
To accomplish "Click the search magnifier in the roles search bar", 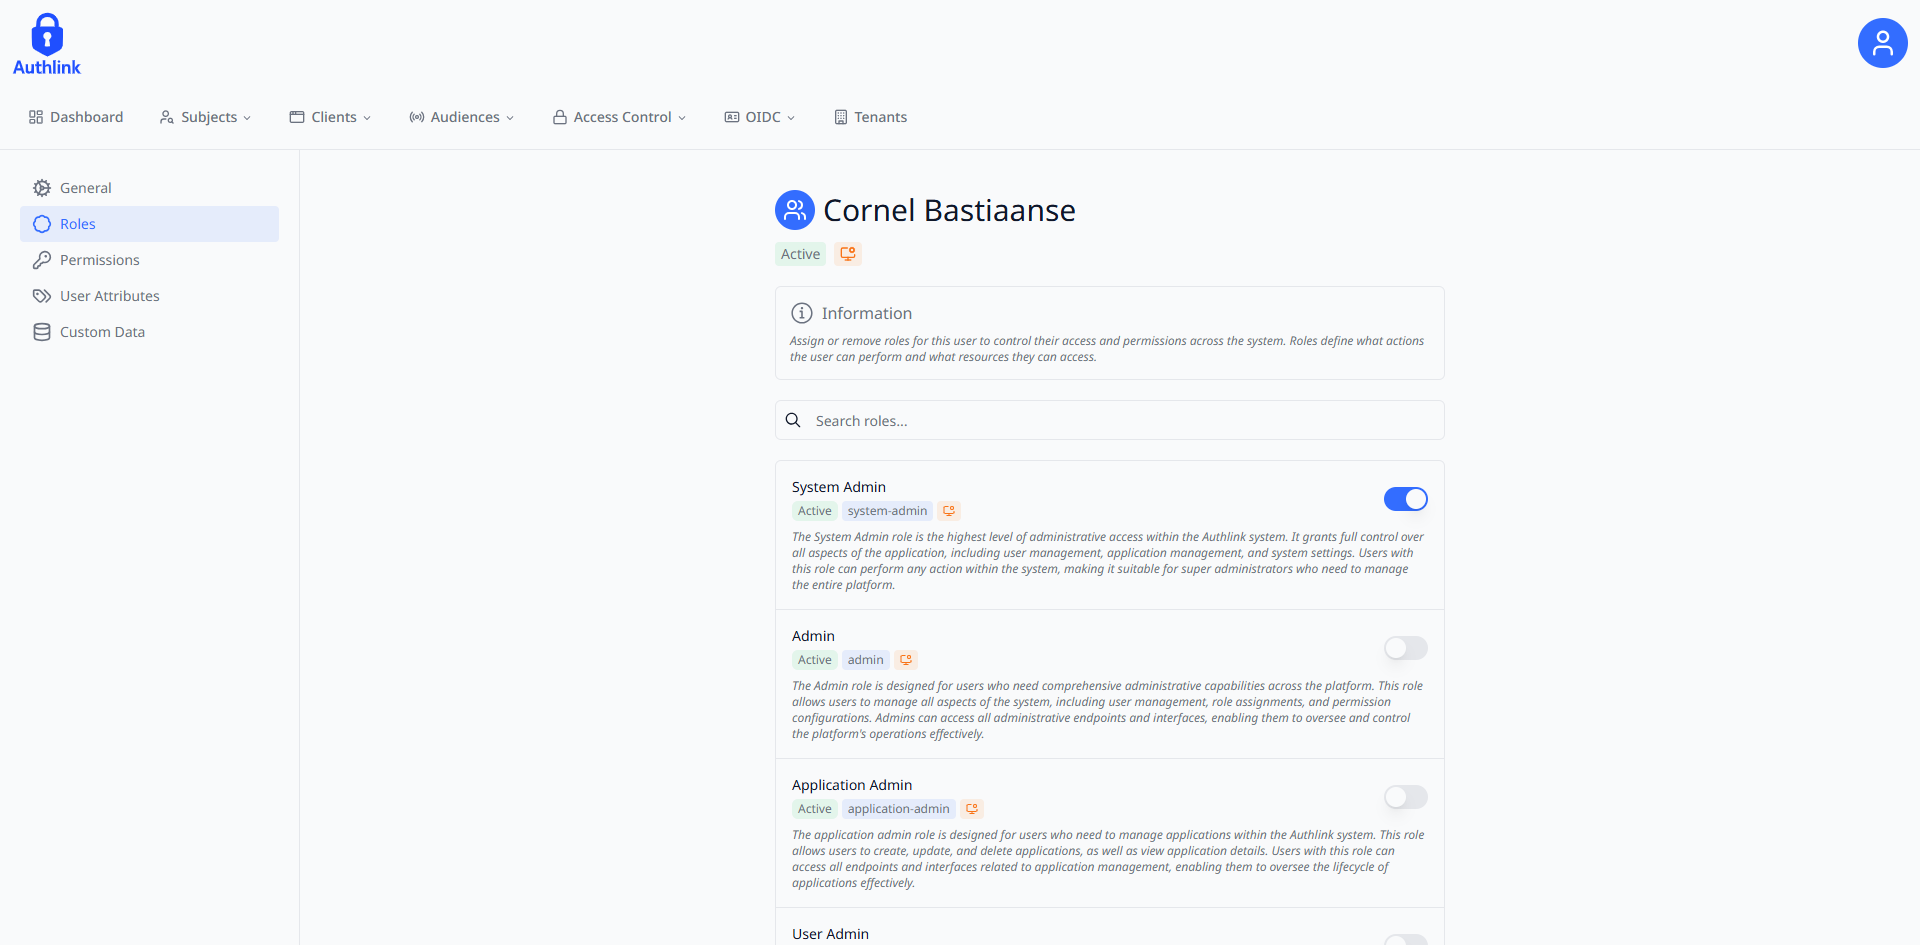I will click(793, 420).
